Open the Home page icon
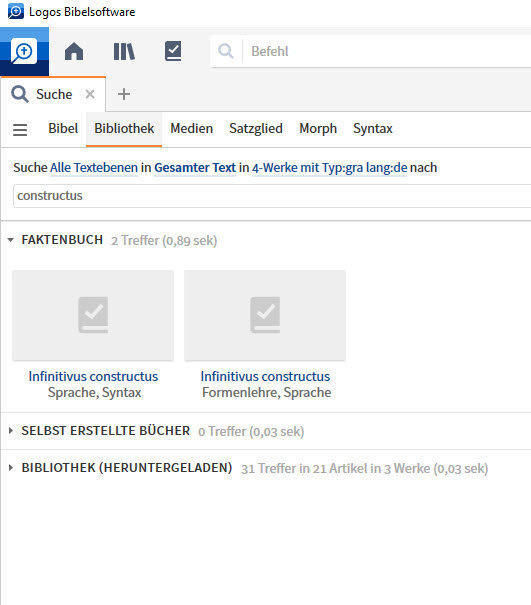Image resolution: width=531 pixels, height=605 pixels. 74,51
